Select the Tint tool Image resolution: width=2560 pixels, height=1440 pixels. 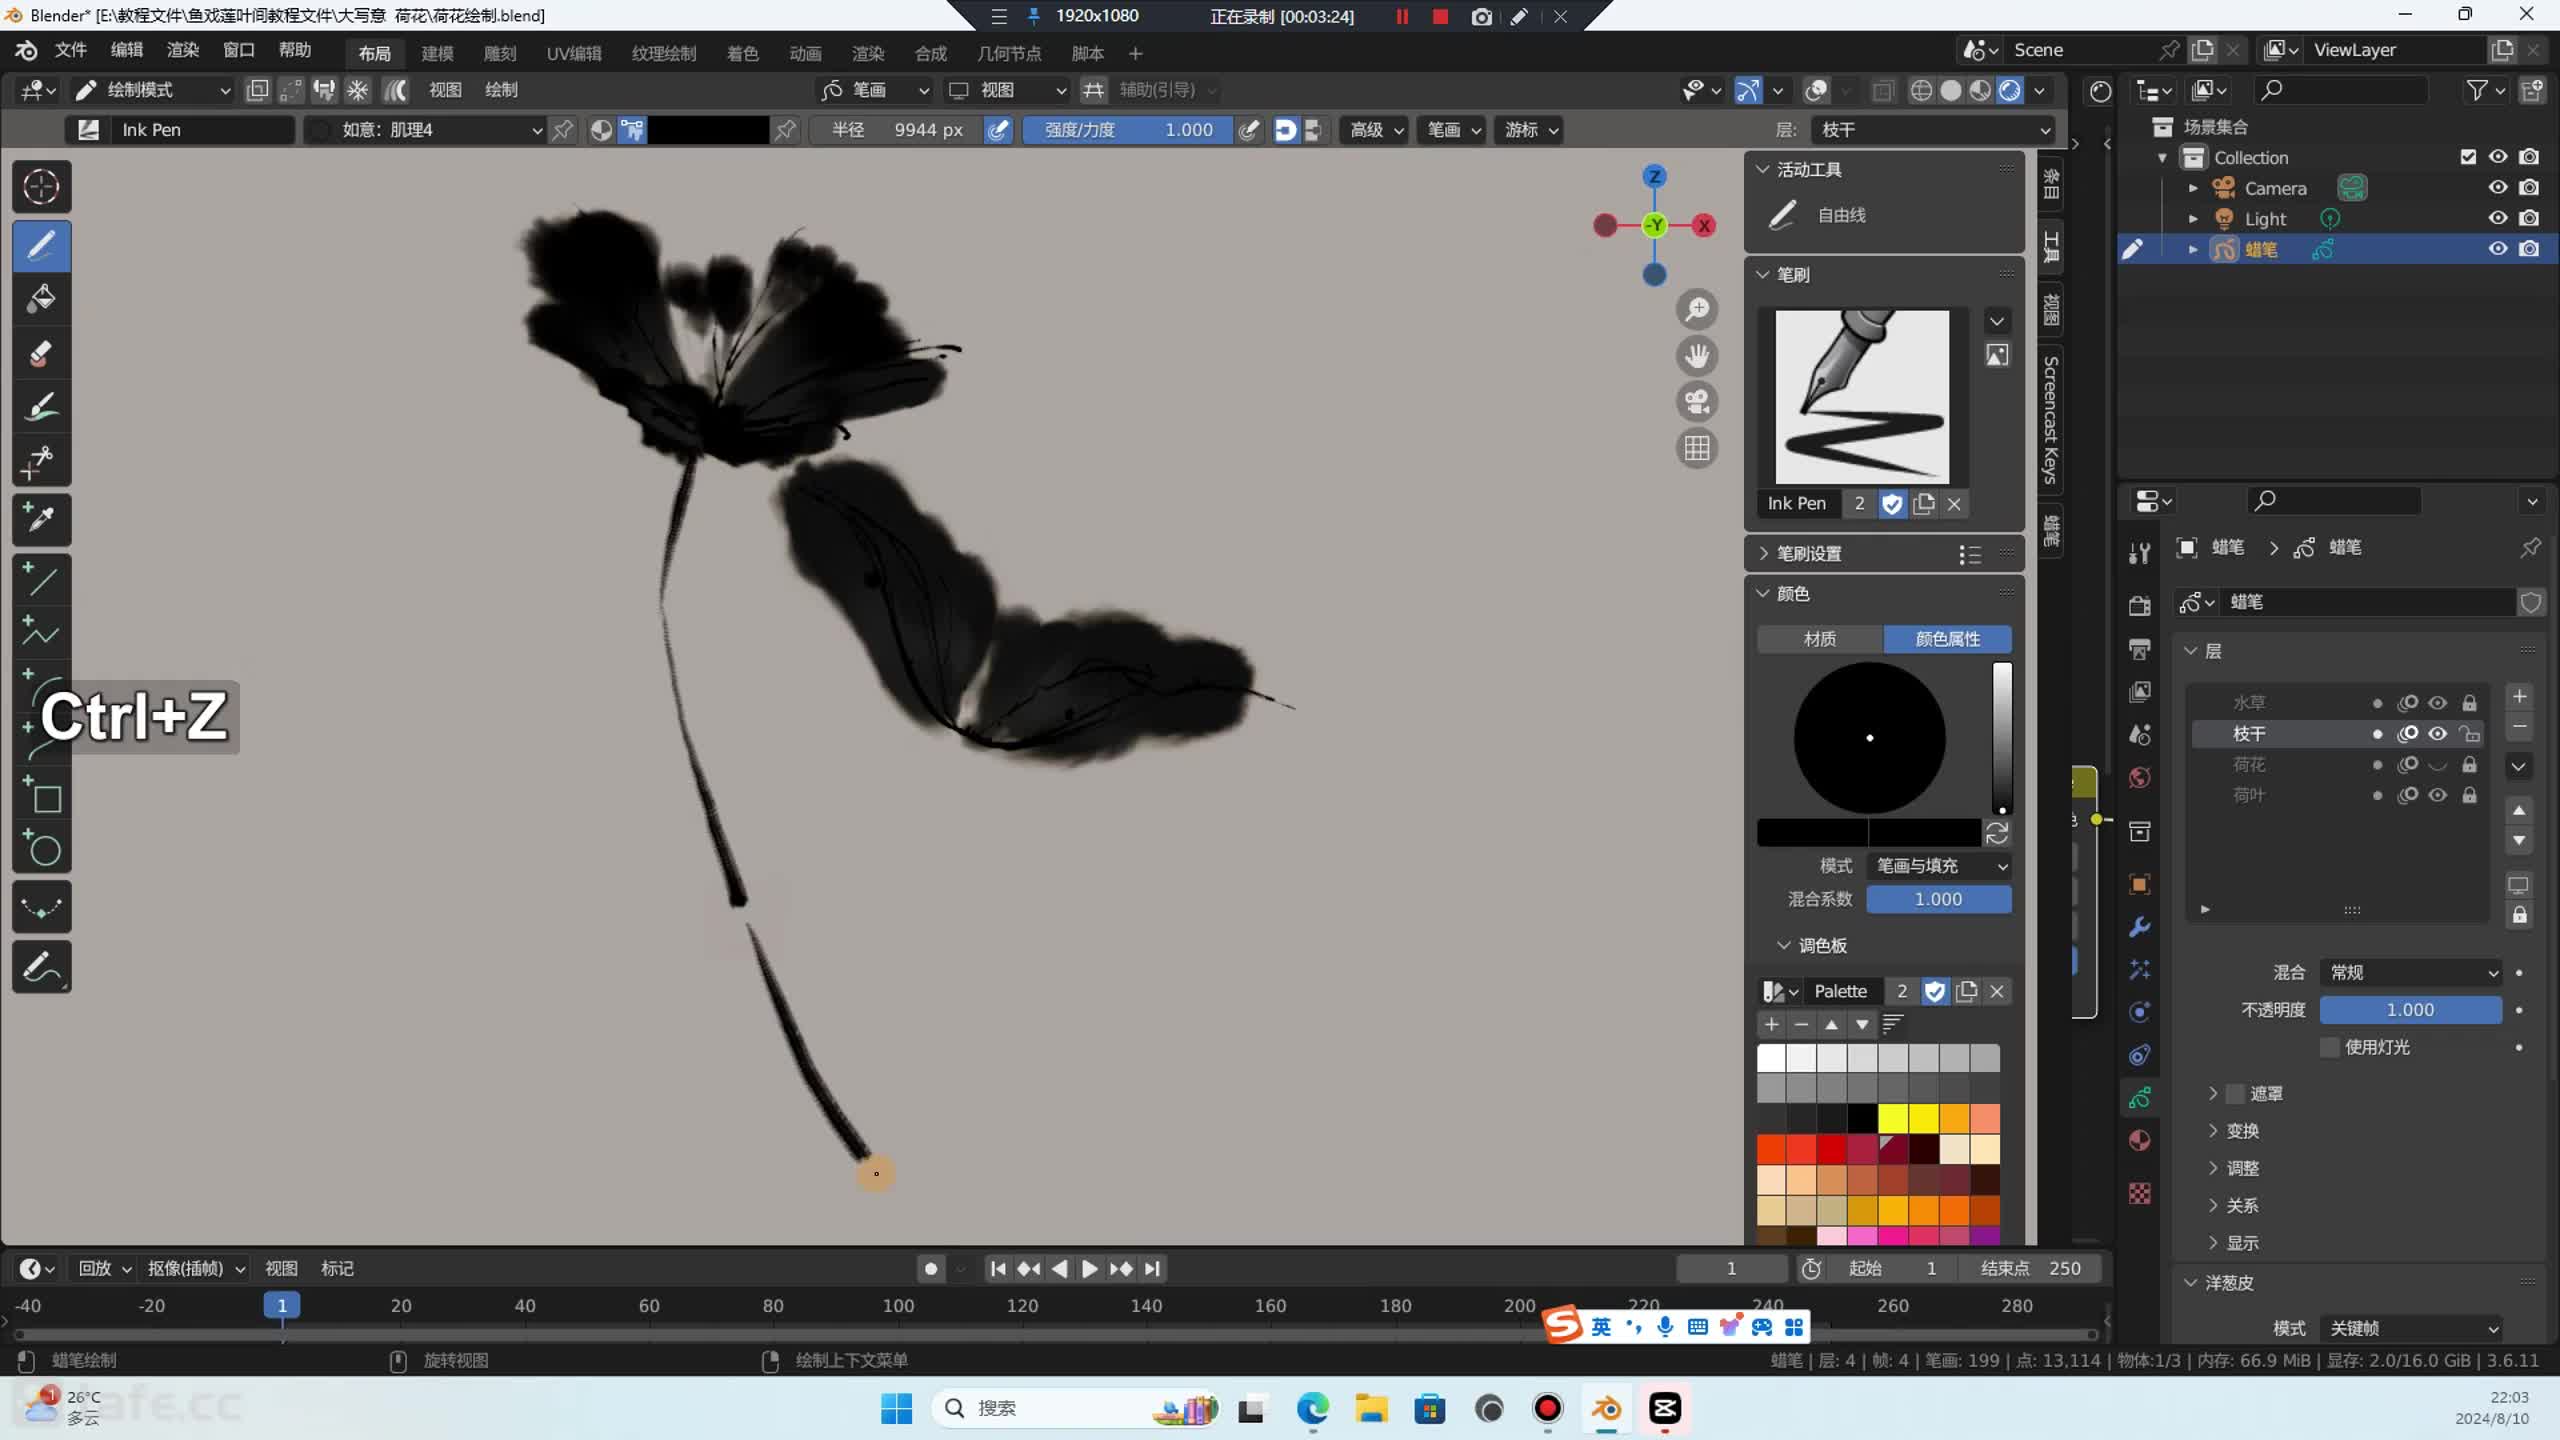(x=41, y=407)
